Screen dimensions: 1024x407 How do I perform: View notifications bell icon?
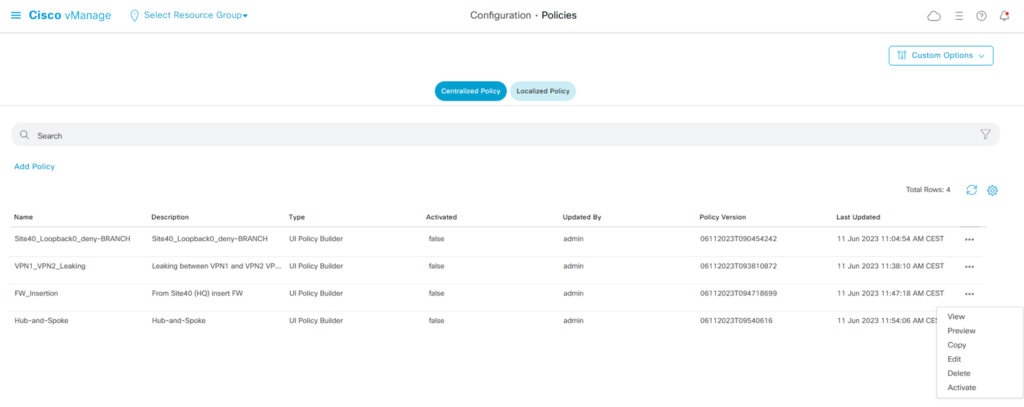click(1004, 16)
